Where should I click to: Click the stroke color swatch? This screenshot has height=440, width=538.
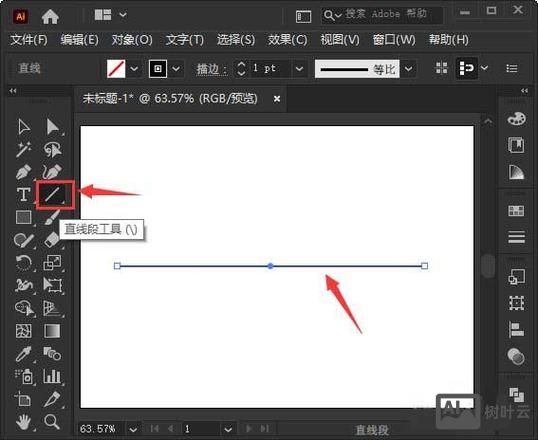coord(158,69)
